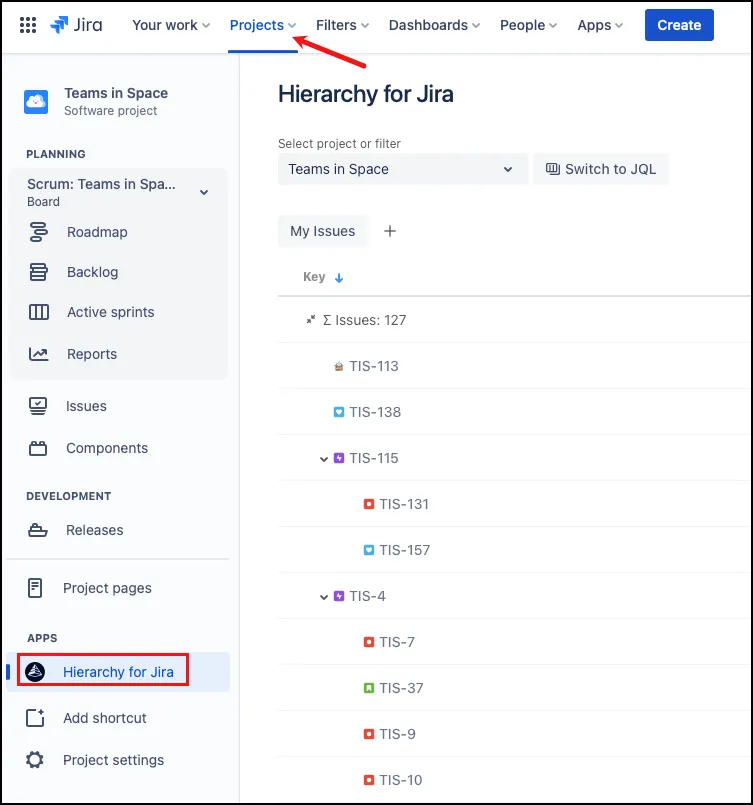Open issue key TIS-10
The height and width of the screenshot is (805, 753).
(400, 780)
